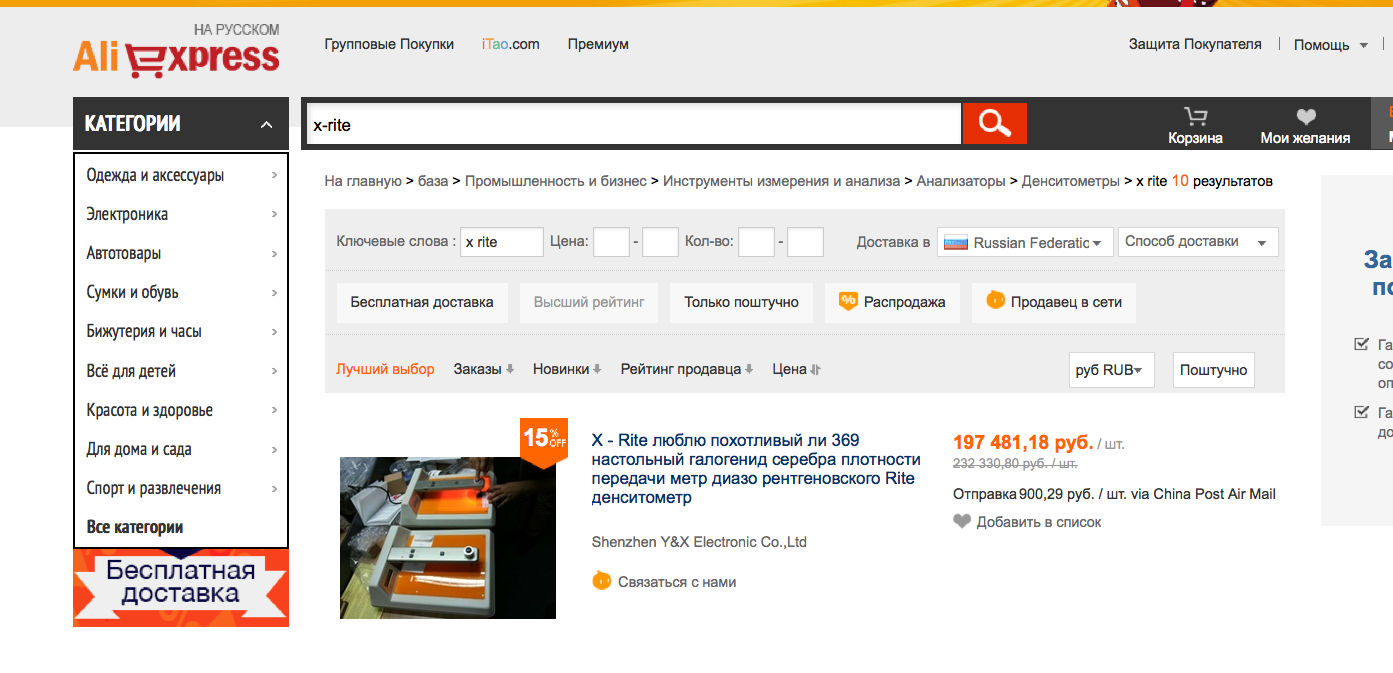Select Лучший выбор sorting
1393x673 pixels.
(x=385, y=369)
